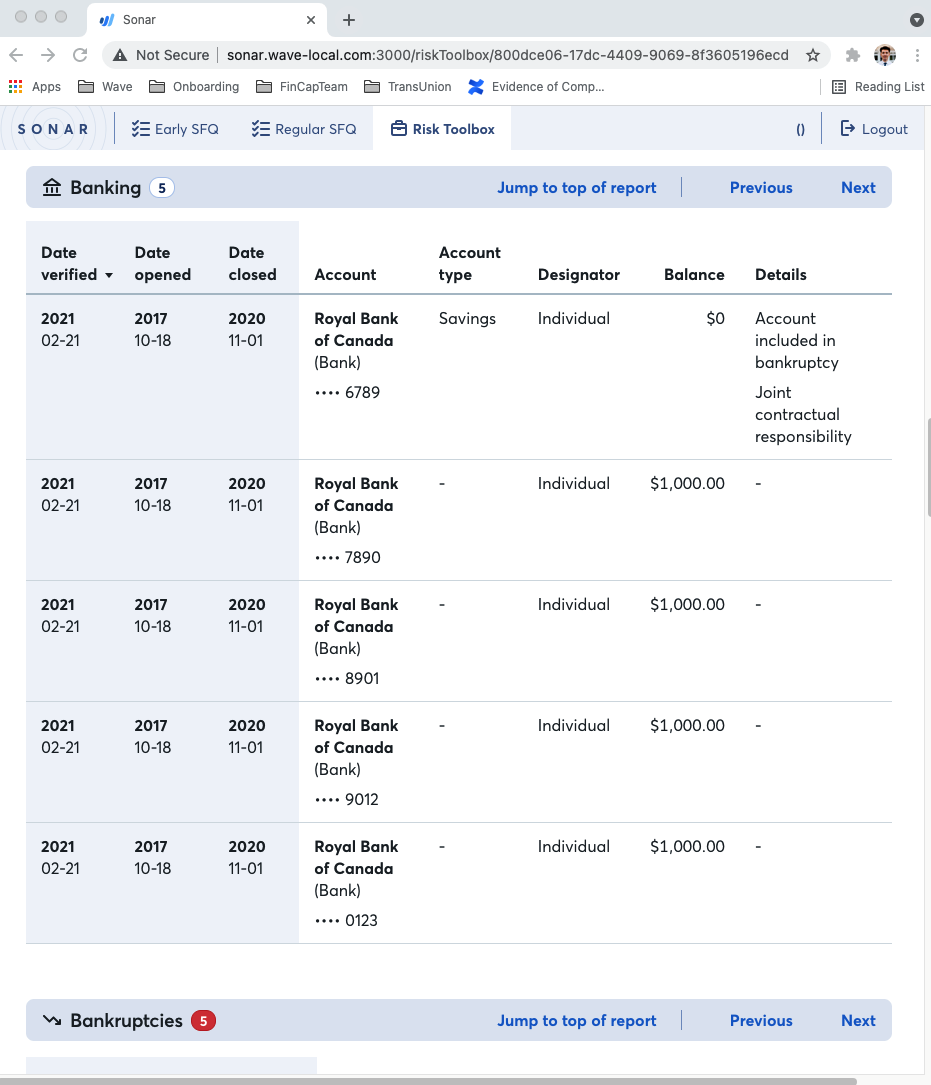Viewport: 931px width, 1085px height.
Task: Reload the page with the refresh icon
Action: pyautogui.click(x=81, y=55)
